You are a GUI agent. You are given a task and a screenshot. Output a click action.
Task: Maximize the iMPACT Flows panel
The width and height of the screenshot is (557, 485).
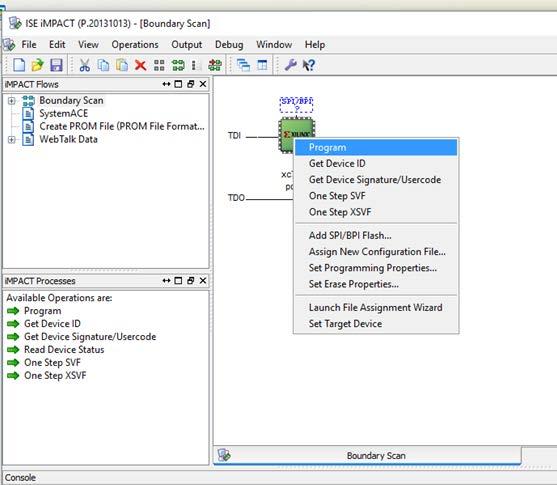pos(178,84)
